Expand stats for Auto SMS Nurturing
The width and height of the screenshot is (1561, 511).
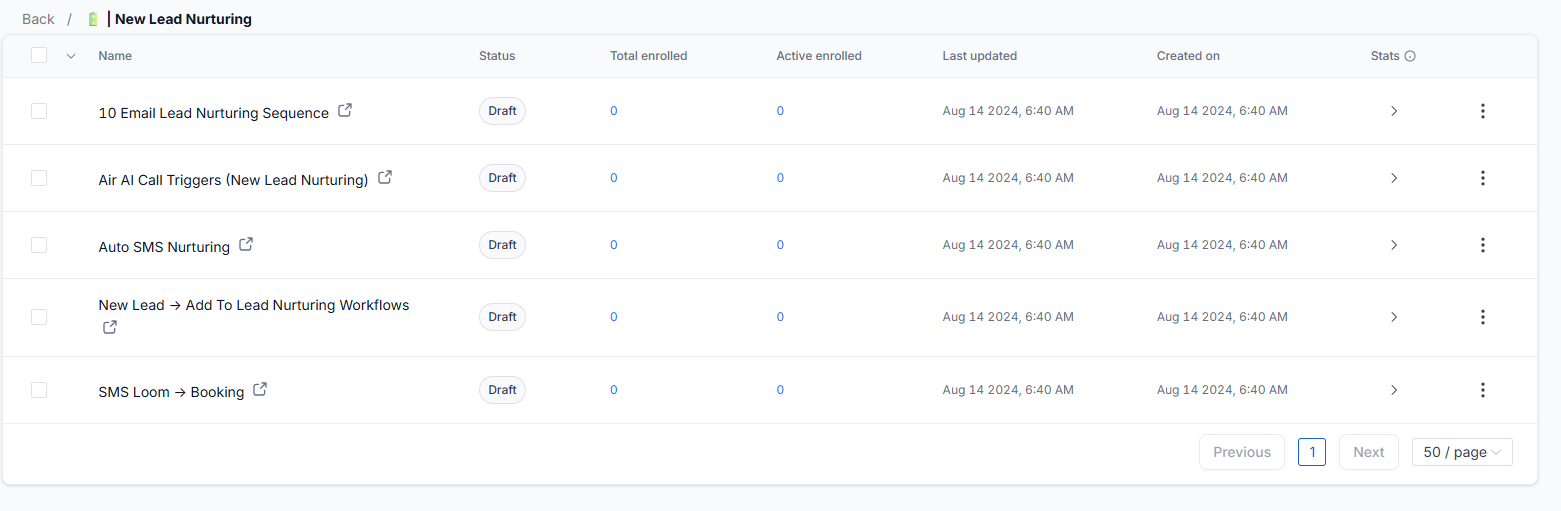[x=1394, y=245]
